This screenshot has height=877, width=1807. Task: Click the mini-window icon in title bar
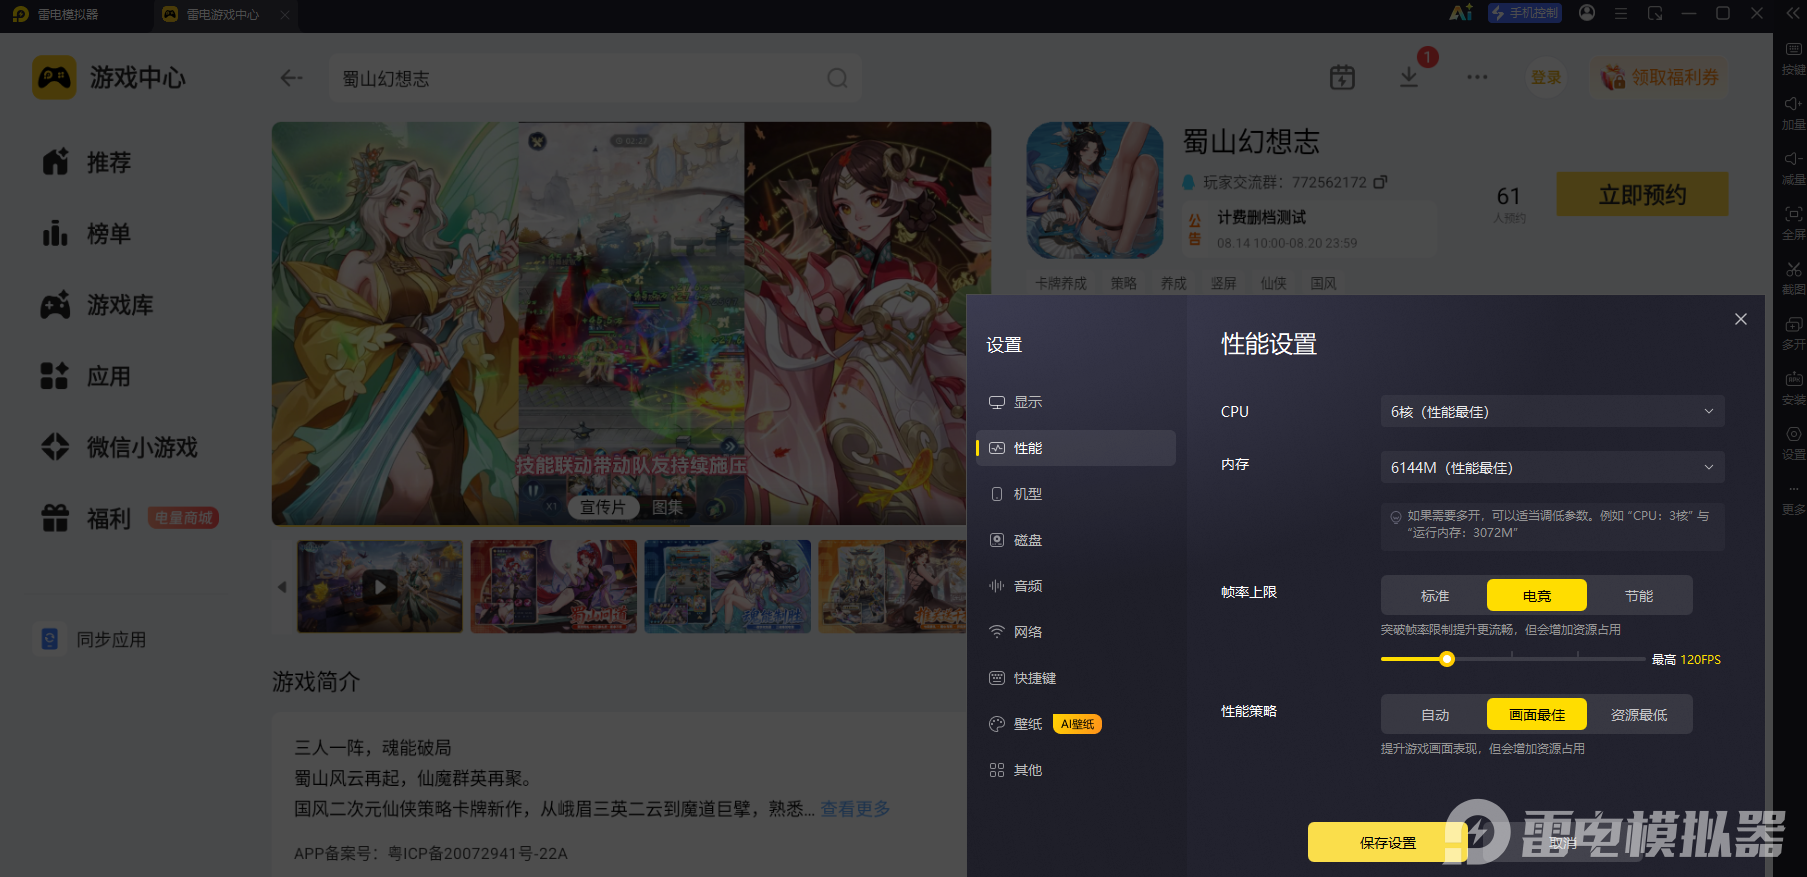[x=1655, y=13]
